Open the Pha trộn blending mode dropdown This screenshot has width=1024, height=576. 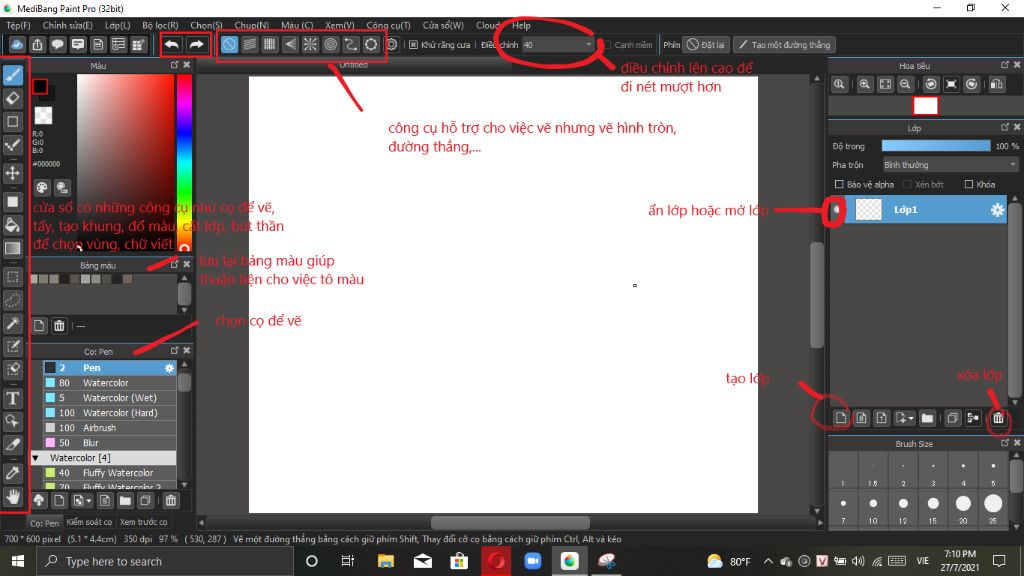coord(950,165)
